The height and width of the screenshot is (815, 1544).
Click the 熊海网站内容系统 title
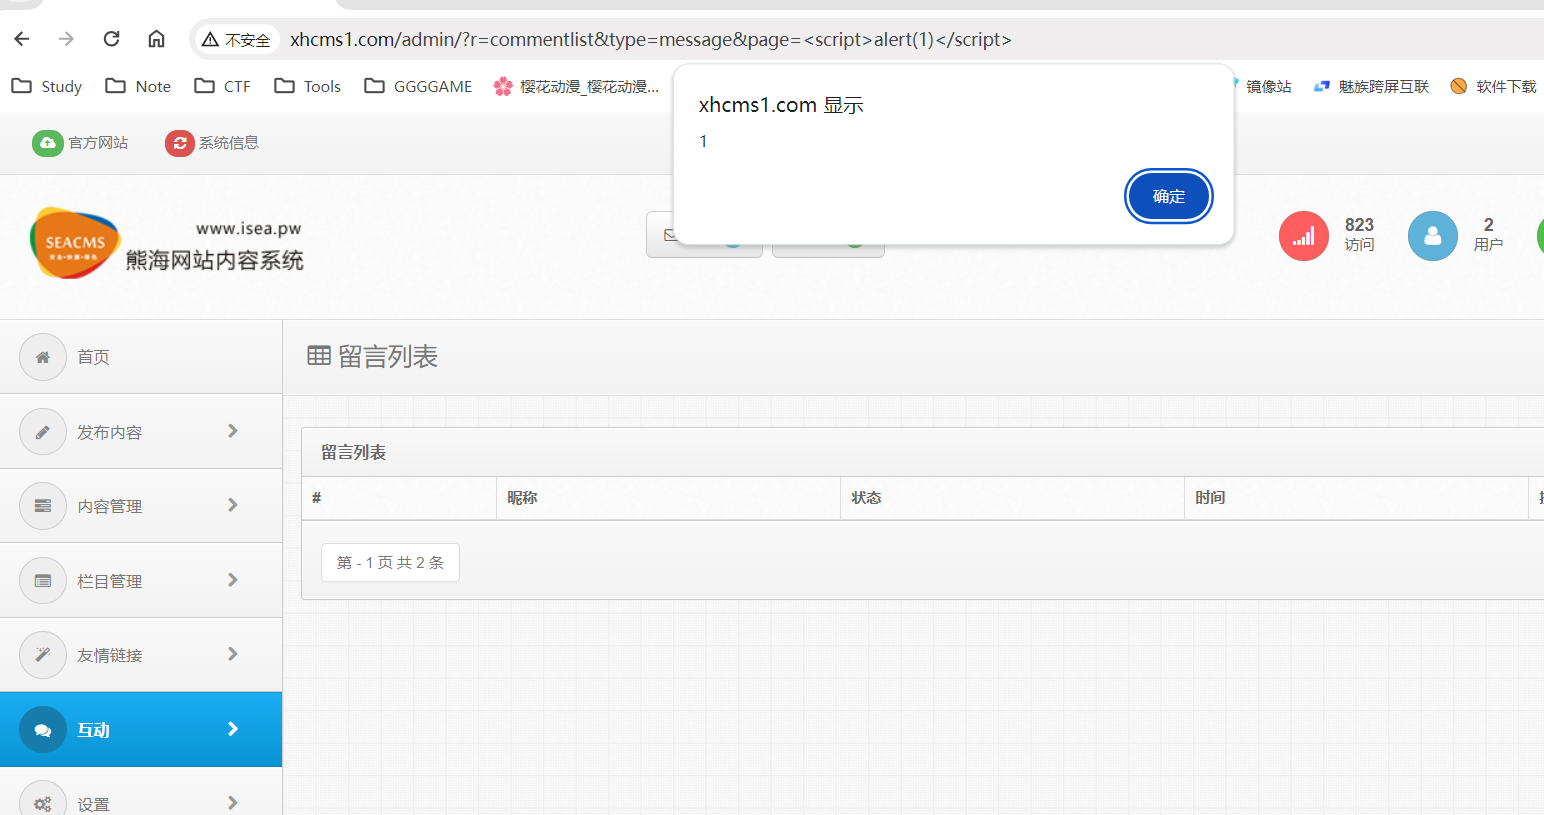pyautogui.click(x=215, y=261)
